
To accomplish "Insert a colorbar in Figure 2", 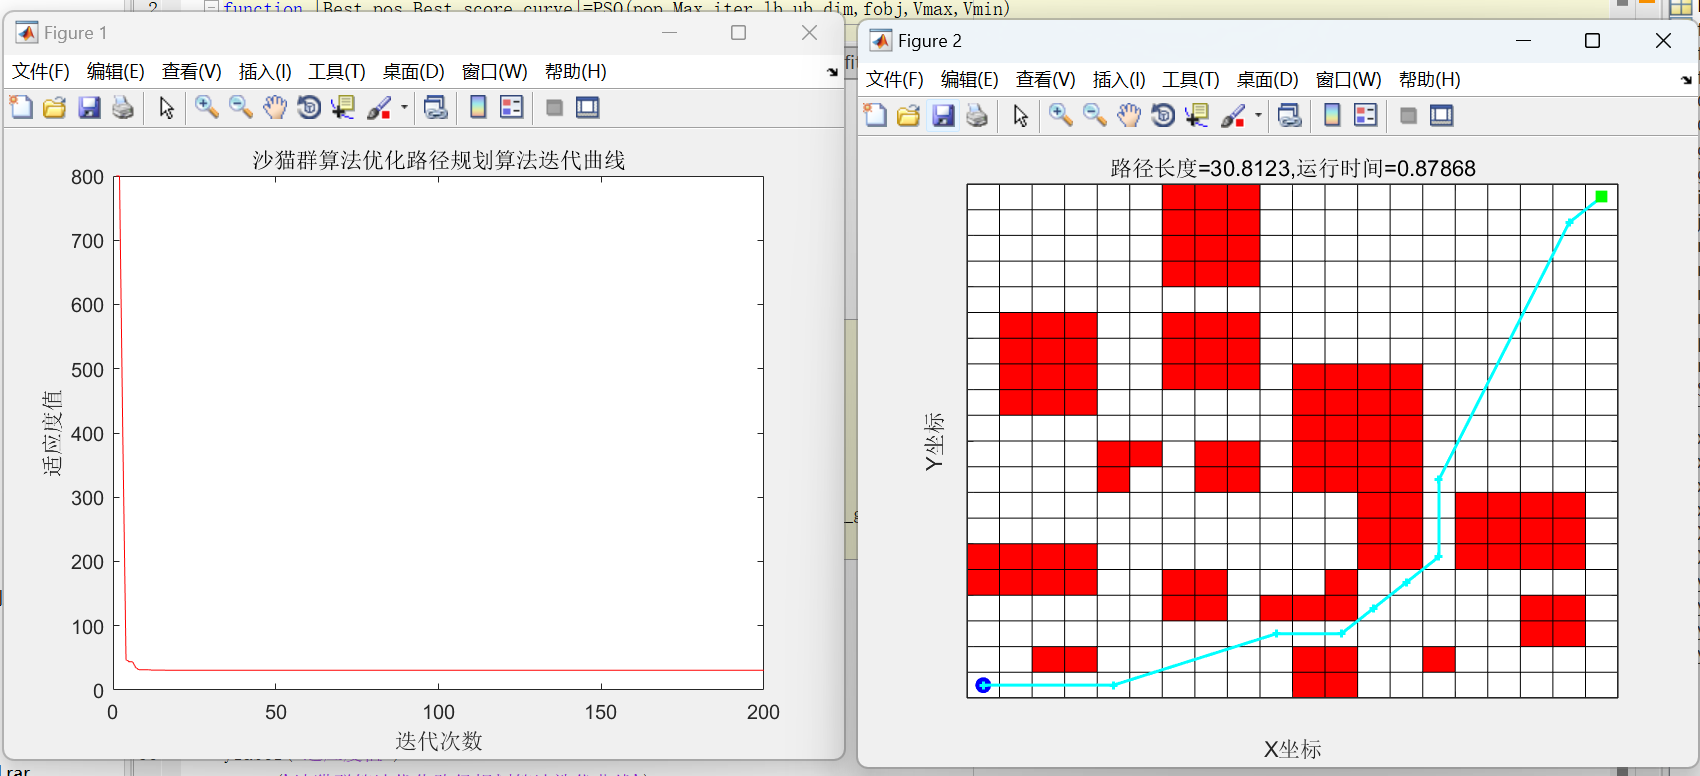I will [1332, 116].
